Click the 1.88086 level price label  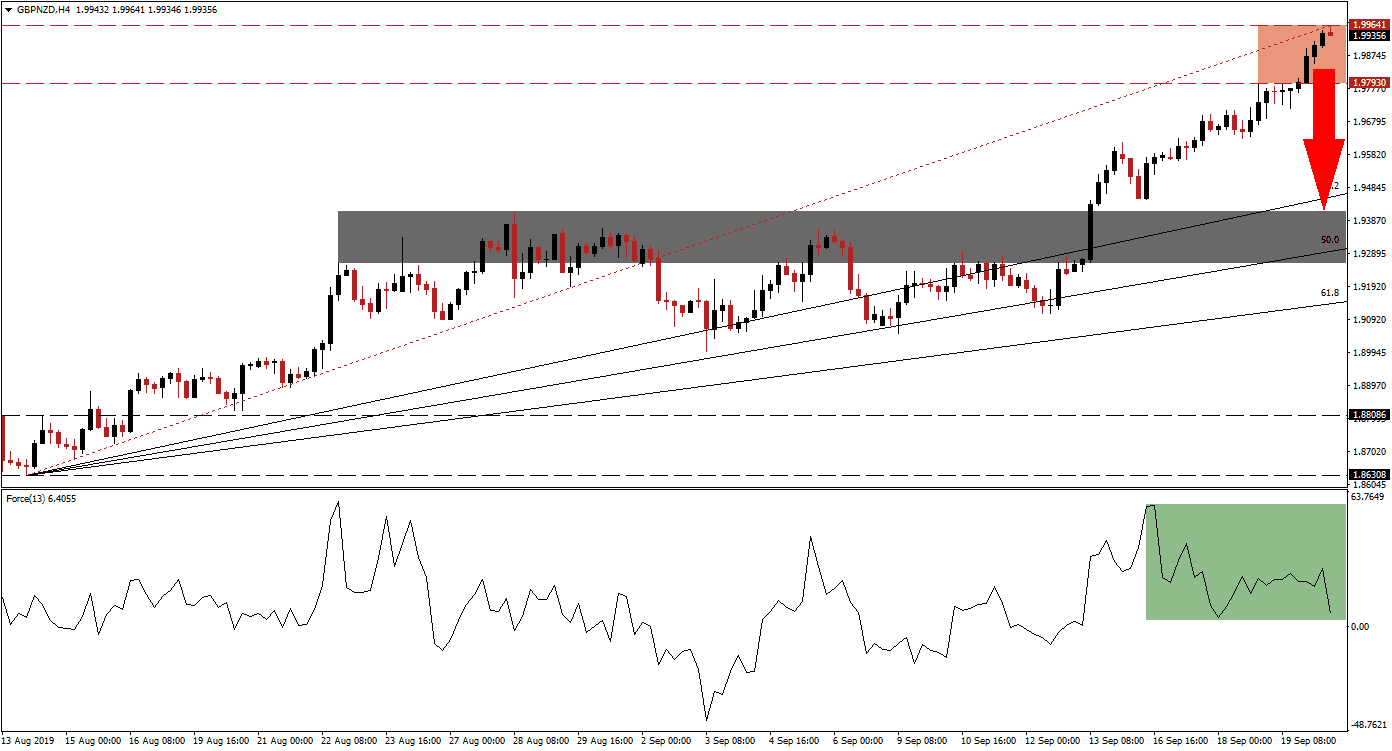pyautogui.click(x=1367, y=414)
